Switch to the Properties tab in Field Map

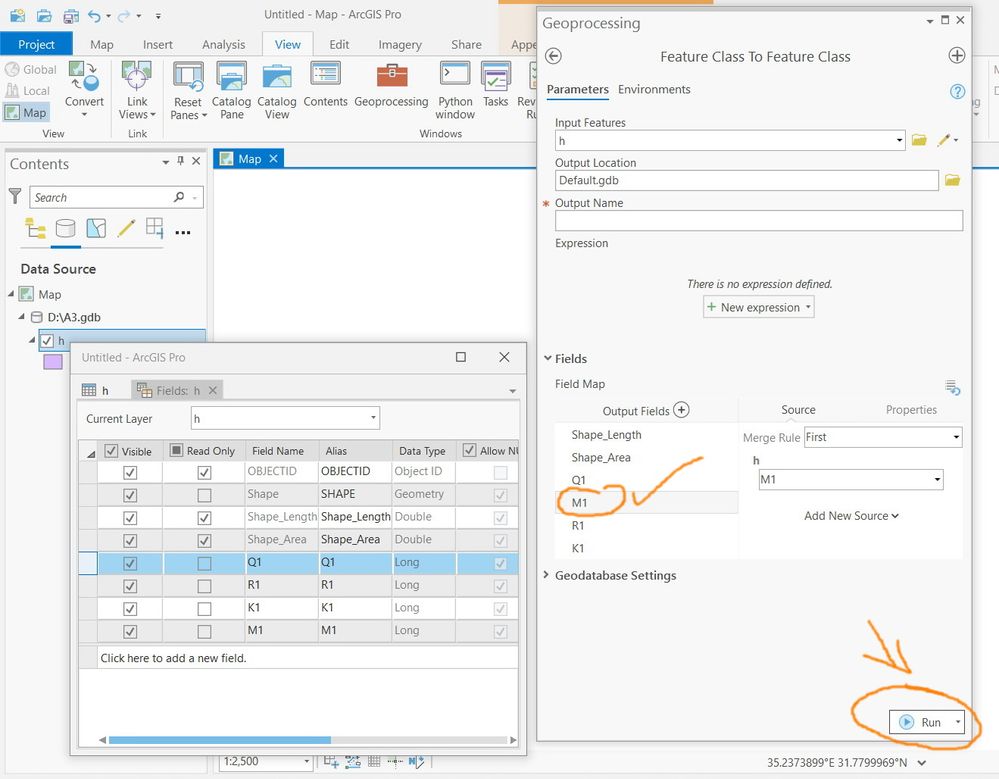tap(911, 410)
